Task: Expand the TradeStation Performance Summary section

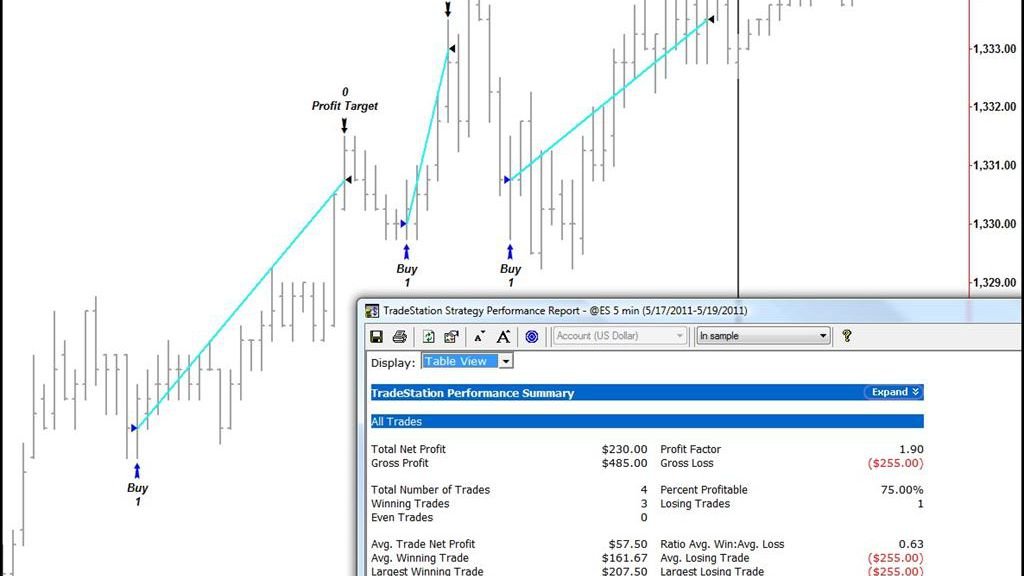Action: 895,392
